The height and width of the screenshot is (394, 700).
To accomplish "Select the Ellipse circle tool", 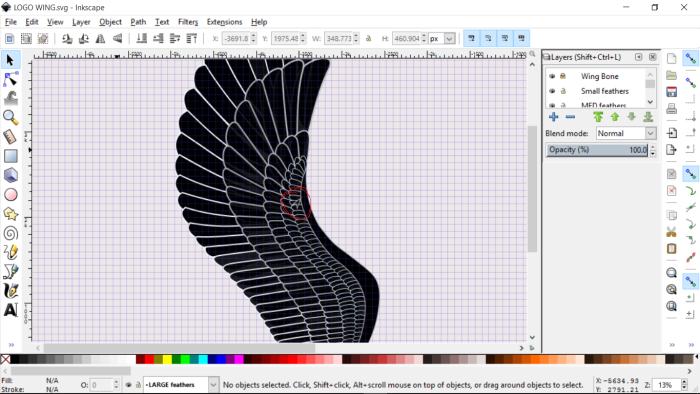I will [x=10, y=195].
